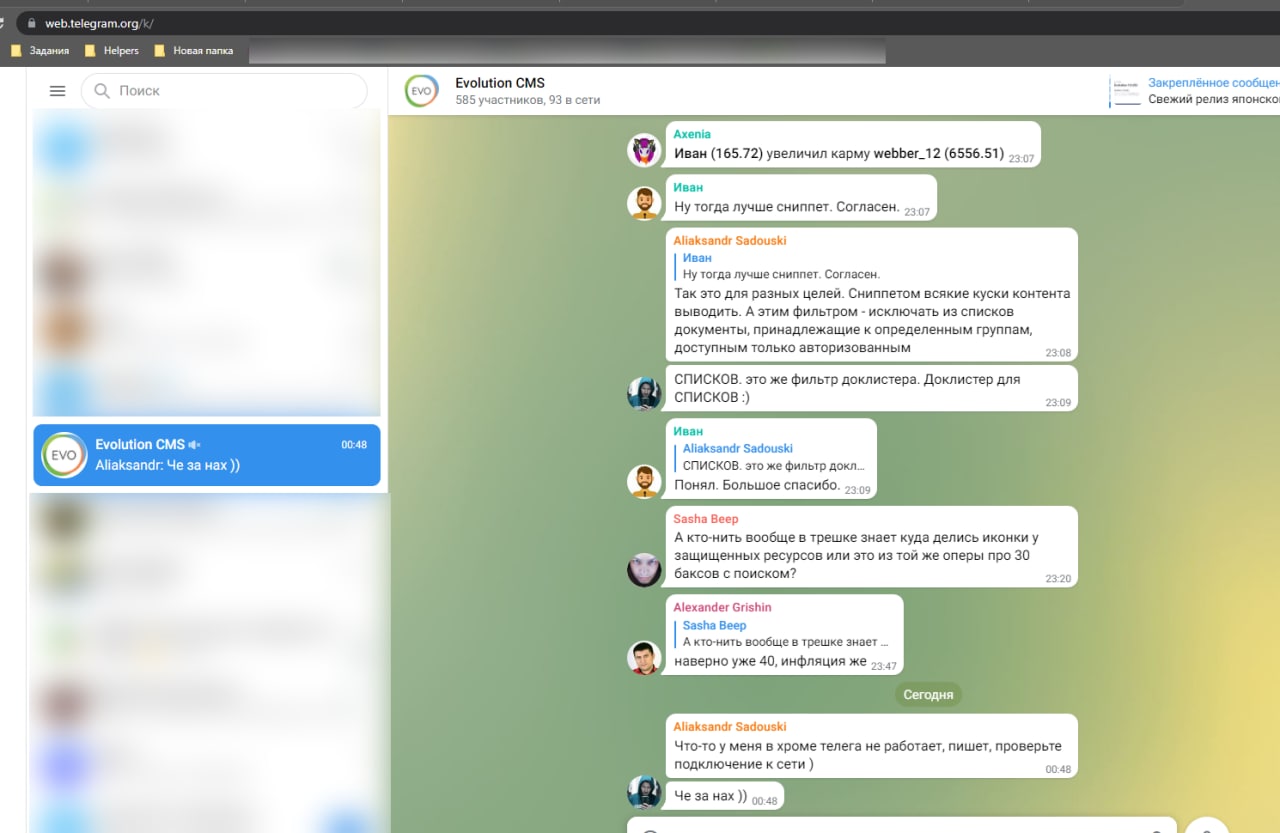Click the "Че за нах ))" message bubble
The image size is (1280, 833).
pos(724,796)
